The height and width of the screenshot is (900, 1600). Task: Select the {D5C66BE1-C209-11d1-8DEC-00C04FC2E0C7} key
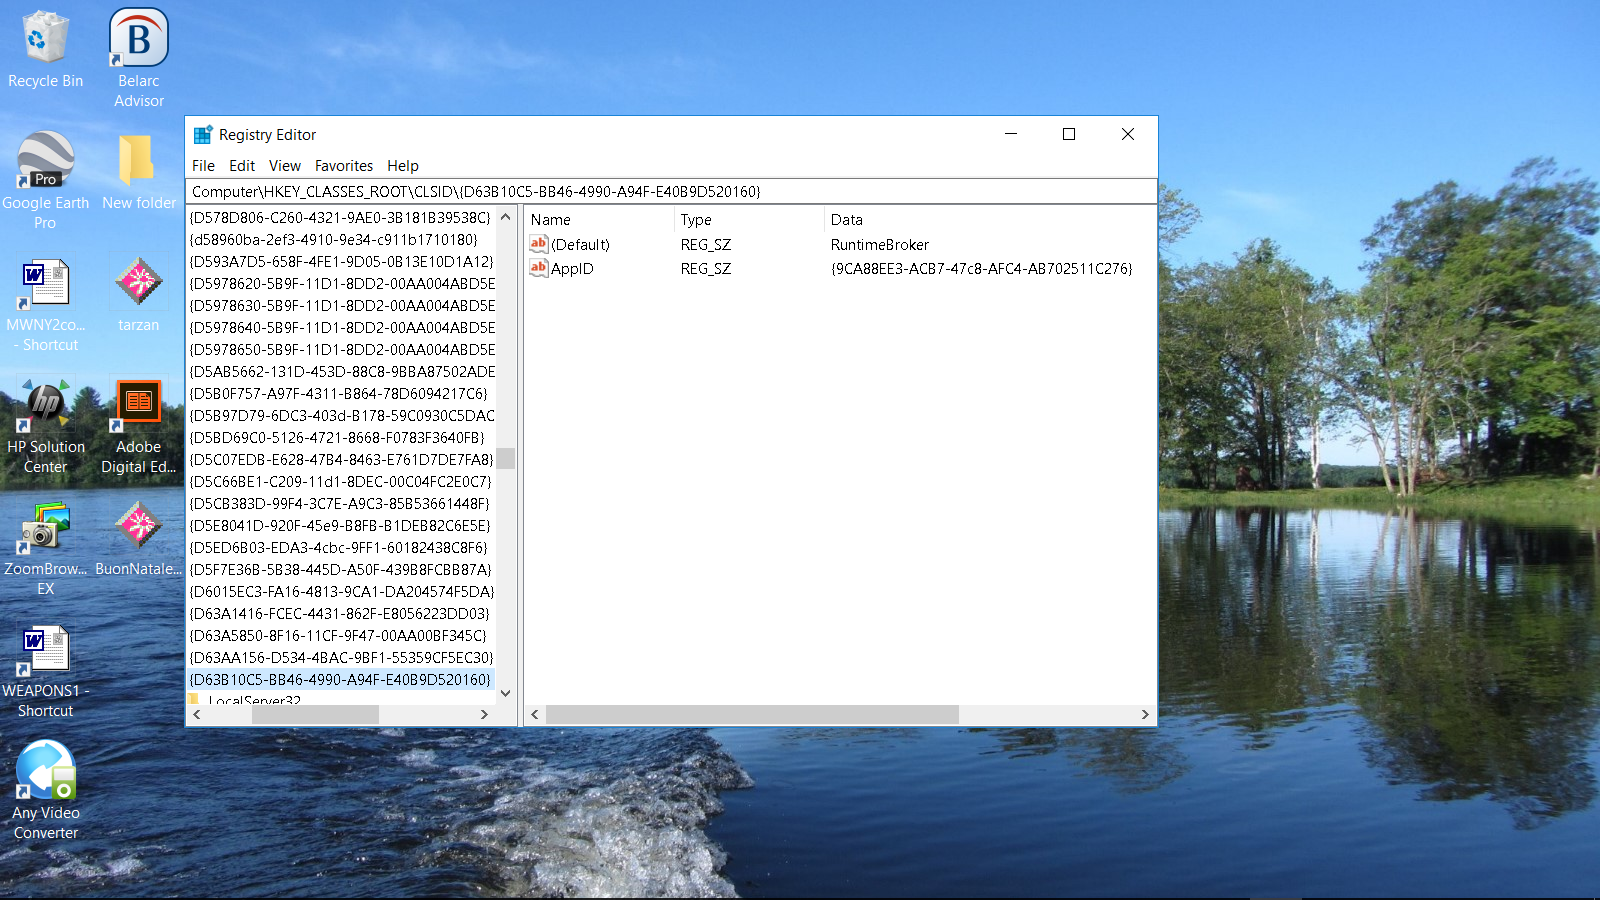click(340, 482)
